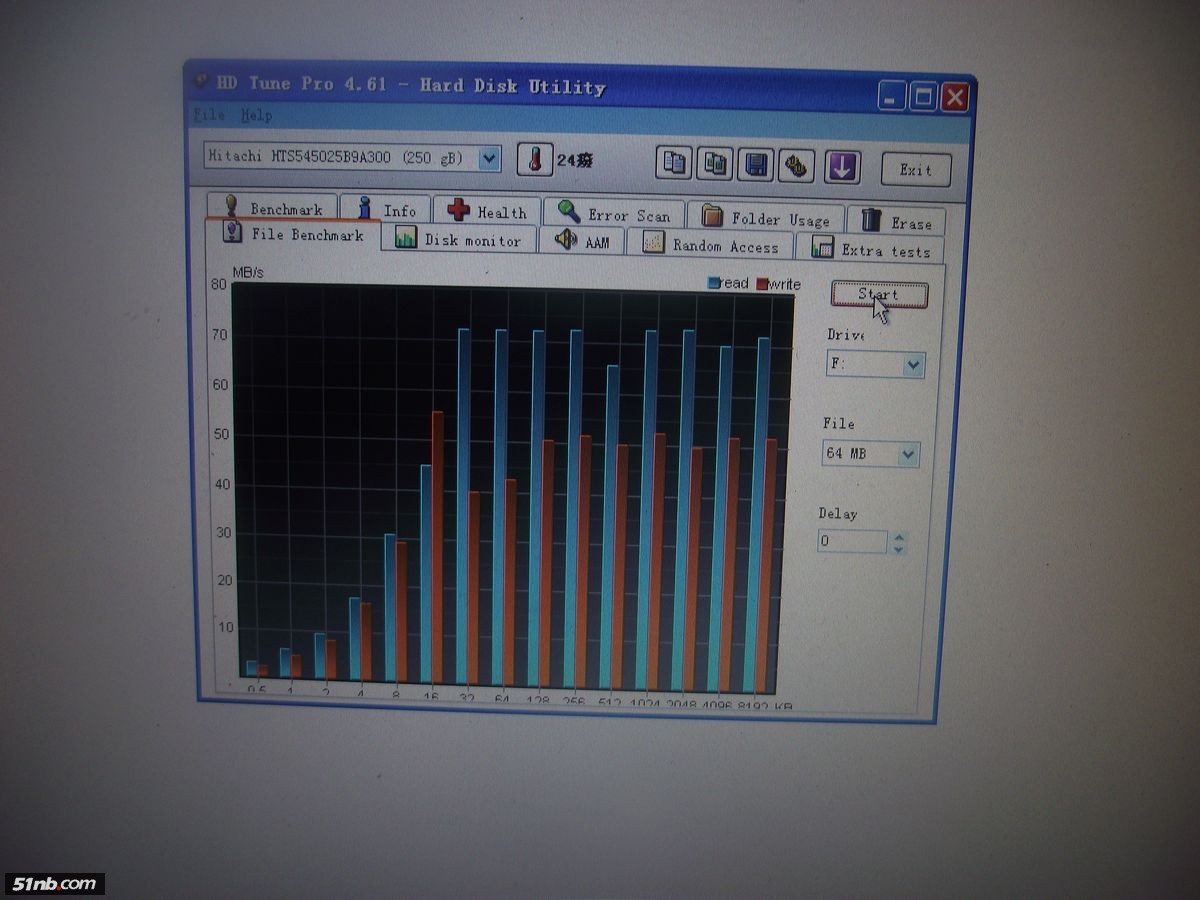
Task: Open the Drive F: dropdown
Action: (x=912, y=366)
